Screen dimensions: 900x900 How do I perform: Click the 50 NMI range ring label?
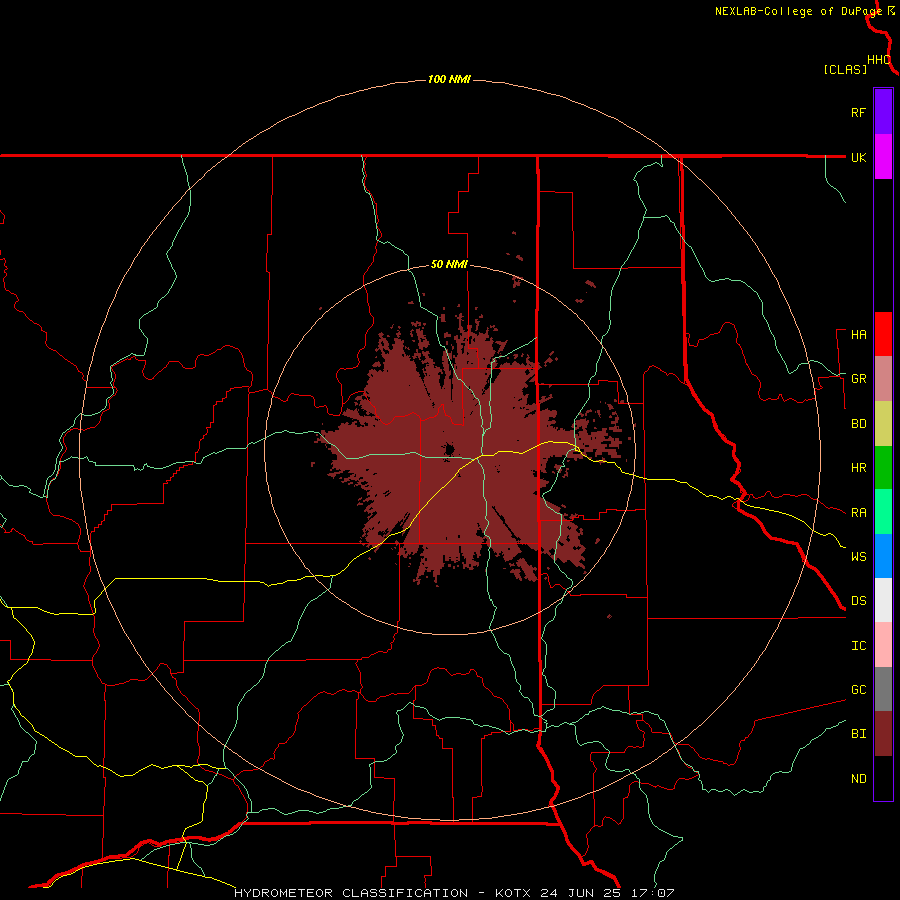coord(449,265)
